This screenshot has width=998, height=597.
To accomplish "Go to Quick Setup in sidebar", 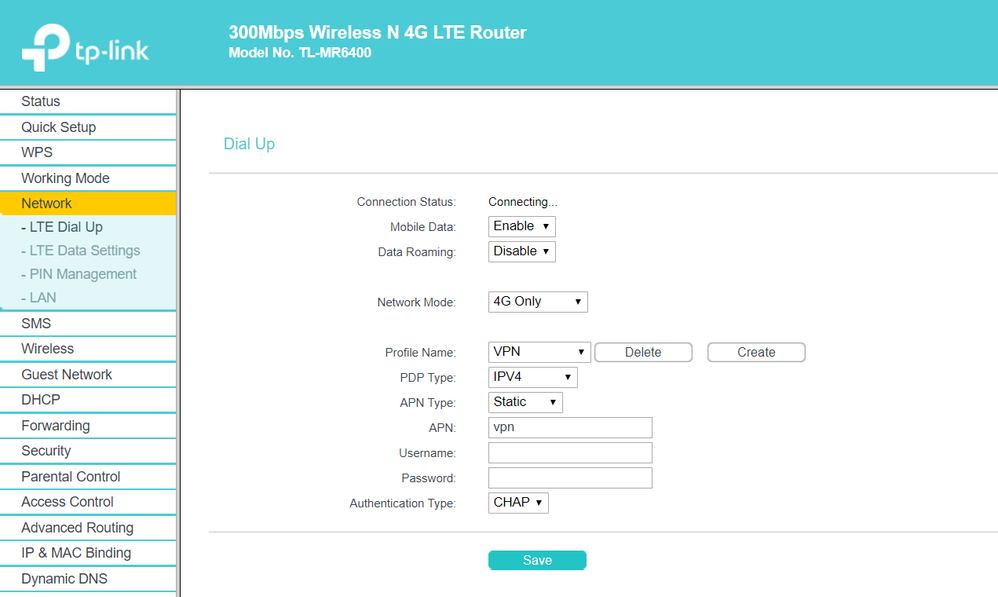I will [59, 127].
